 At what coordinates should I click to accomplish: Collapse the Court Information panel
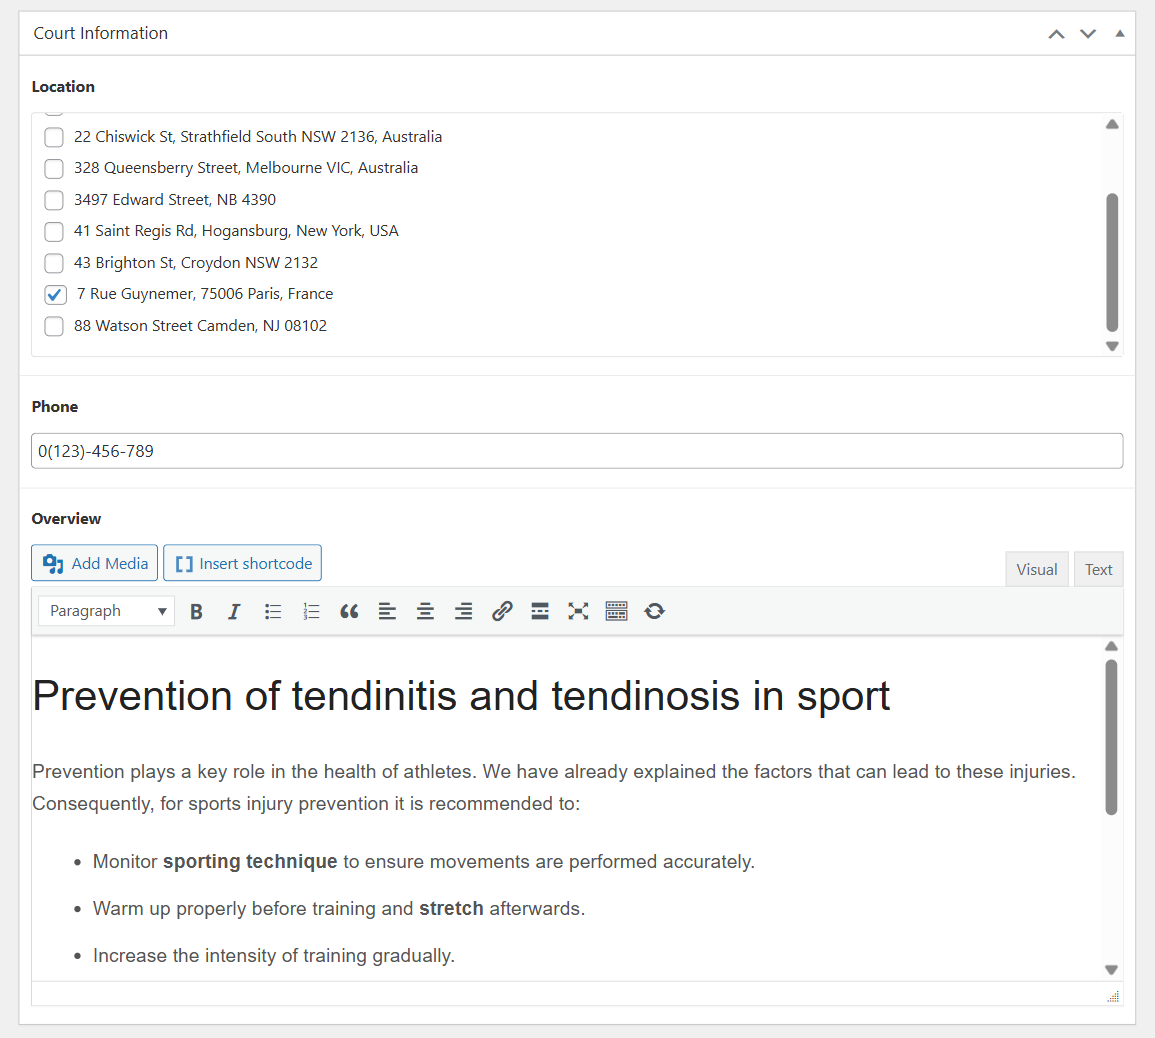(1120, 34)
